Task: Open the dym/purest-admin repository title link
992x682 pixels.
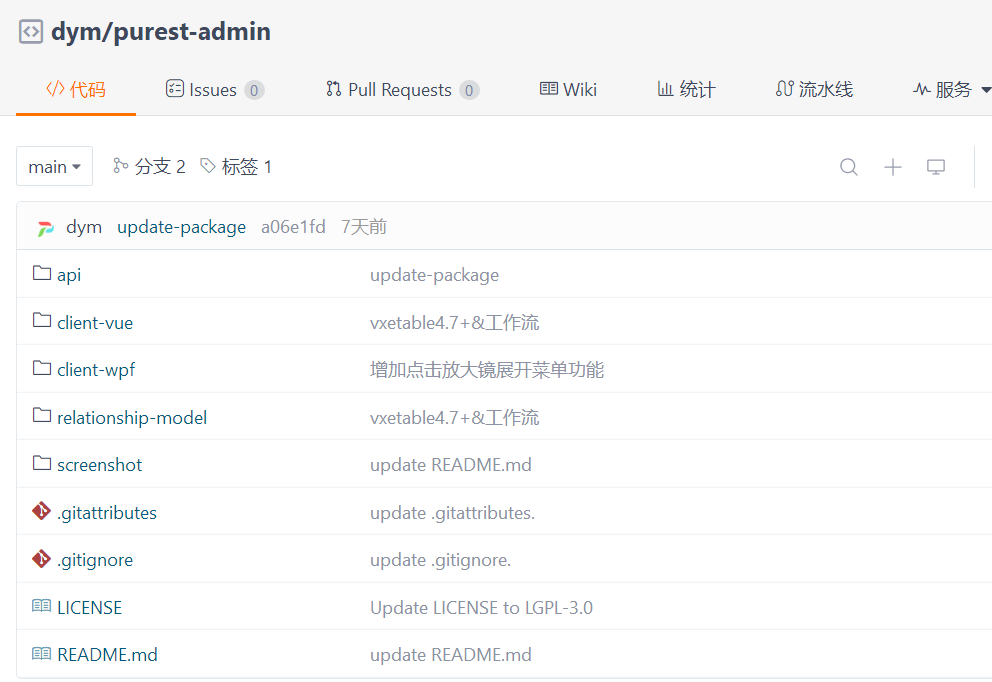Action: tap(161, 32)
